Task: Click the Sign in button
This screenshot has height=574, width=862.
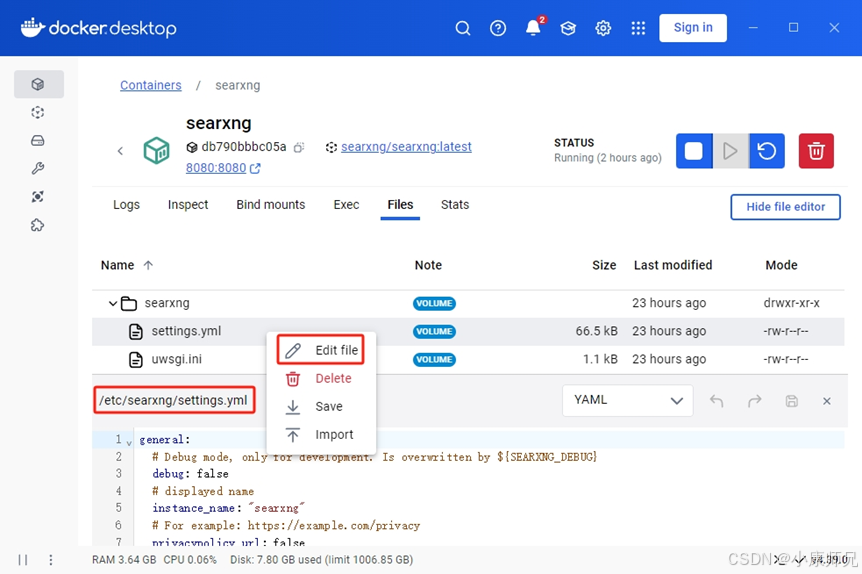Action: [693, 27]
